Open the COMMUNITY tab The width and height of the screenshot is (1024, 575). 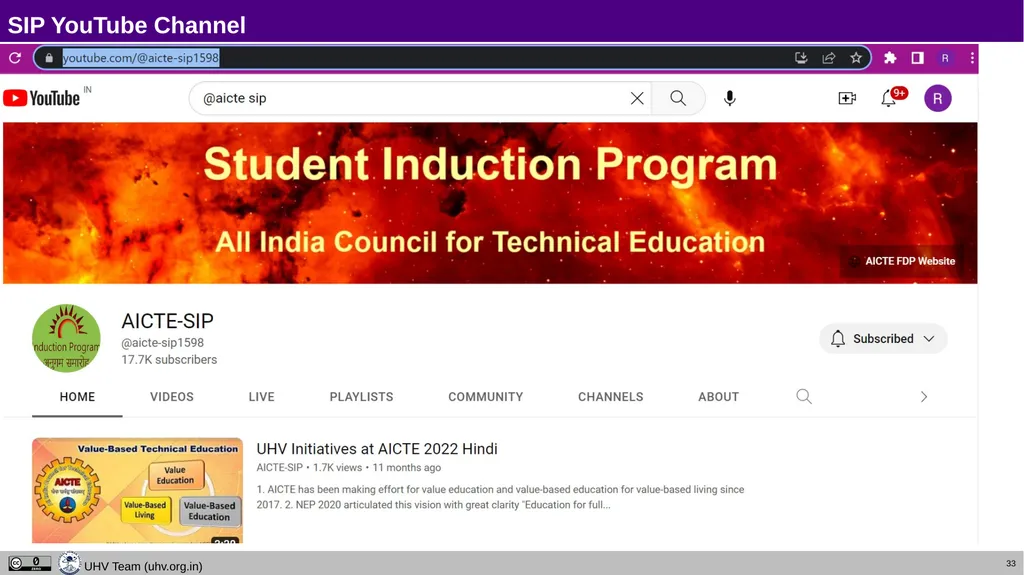[485, 397]
